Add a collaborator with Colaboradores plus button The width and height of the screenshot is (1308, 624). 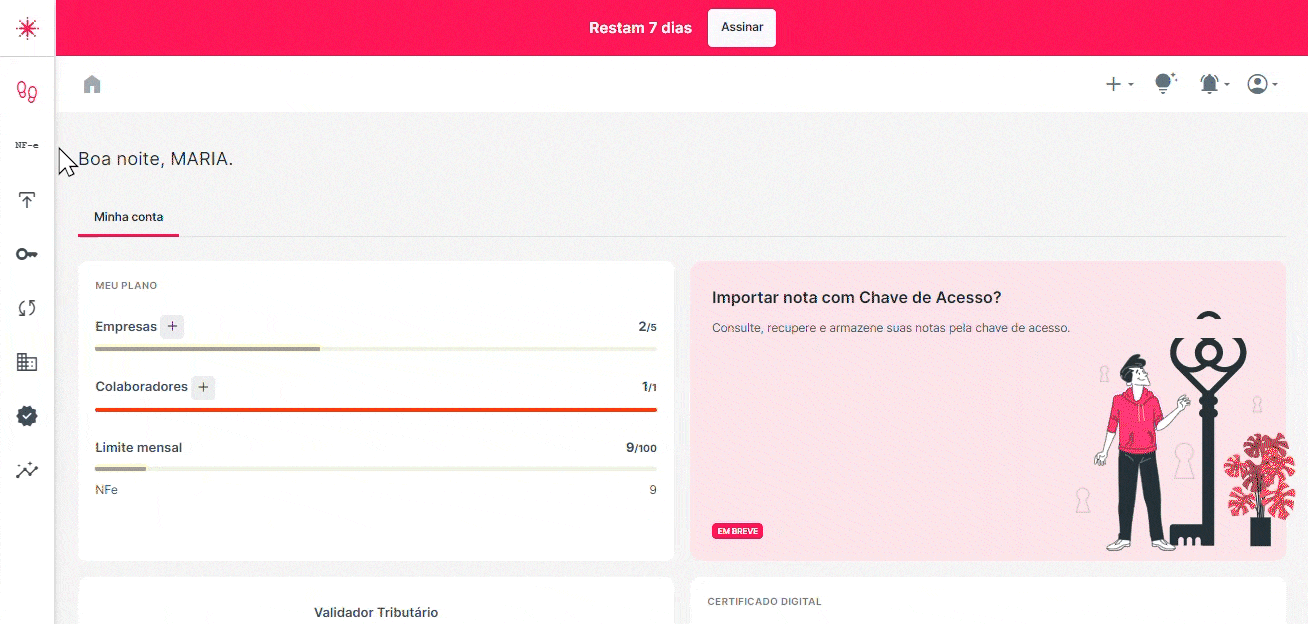coord(203,387)
